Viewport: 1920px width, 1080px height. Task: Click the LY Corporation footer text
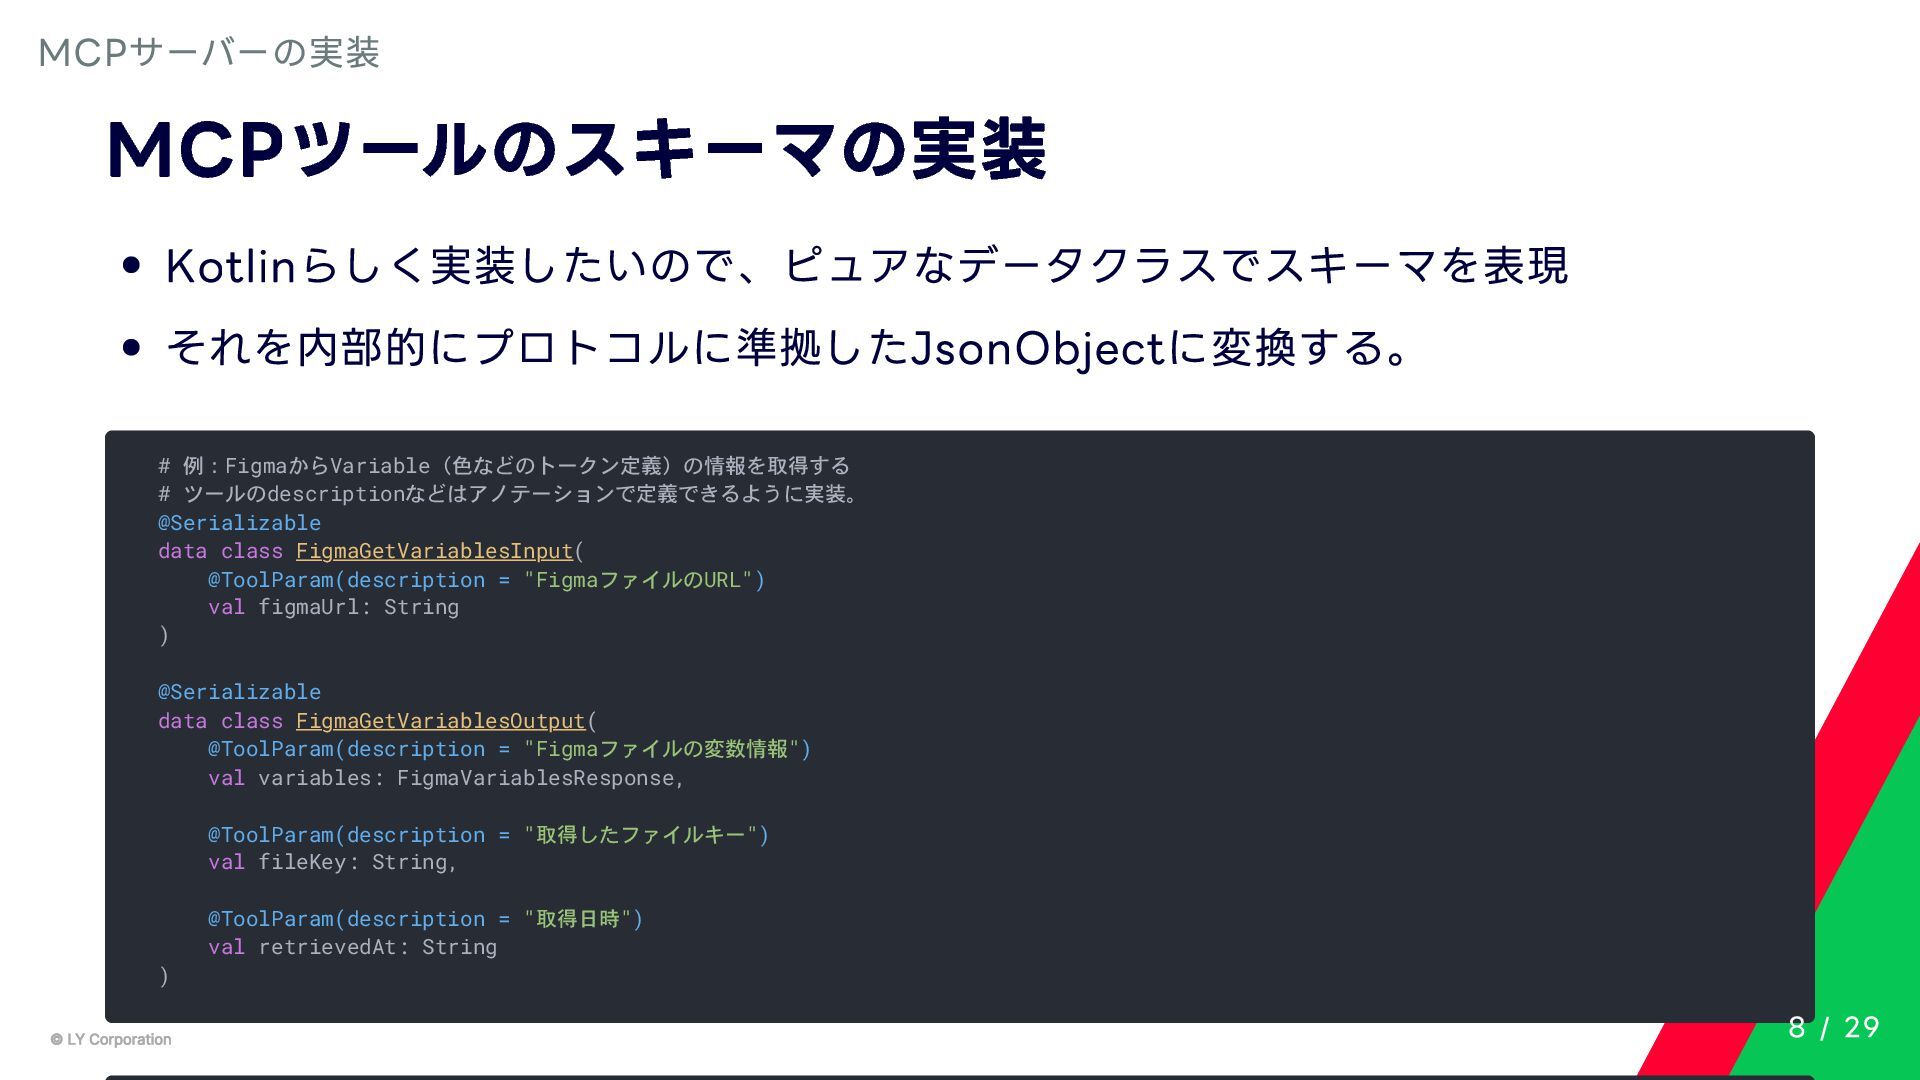119,1040
